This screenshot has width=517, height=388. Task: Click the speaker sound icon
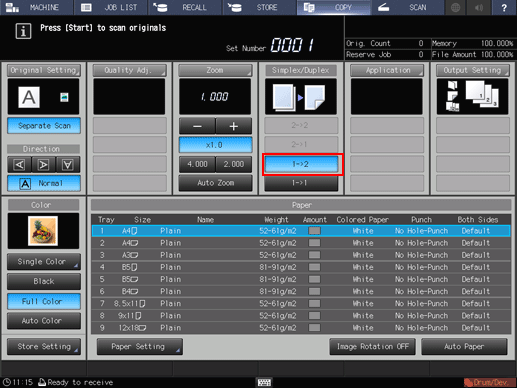coord(479,7)
